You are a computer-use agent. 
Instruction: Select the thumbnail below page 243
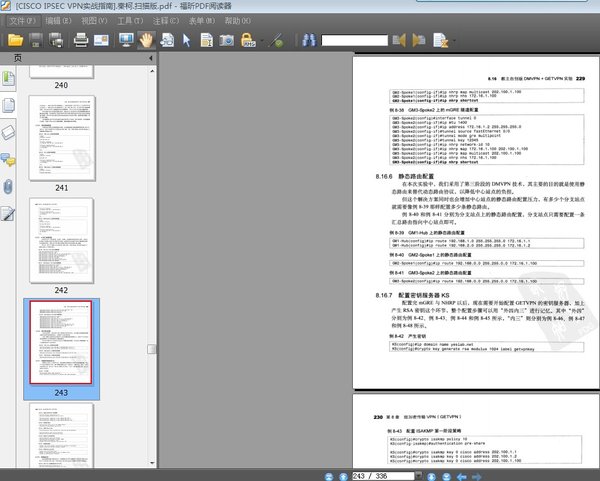coord(62,435)
